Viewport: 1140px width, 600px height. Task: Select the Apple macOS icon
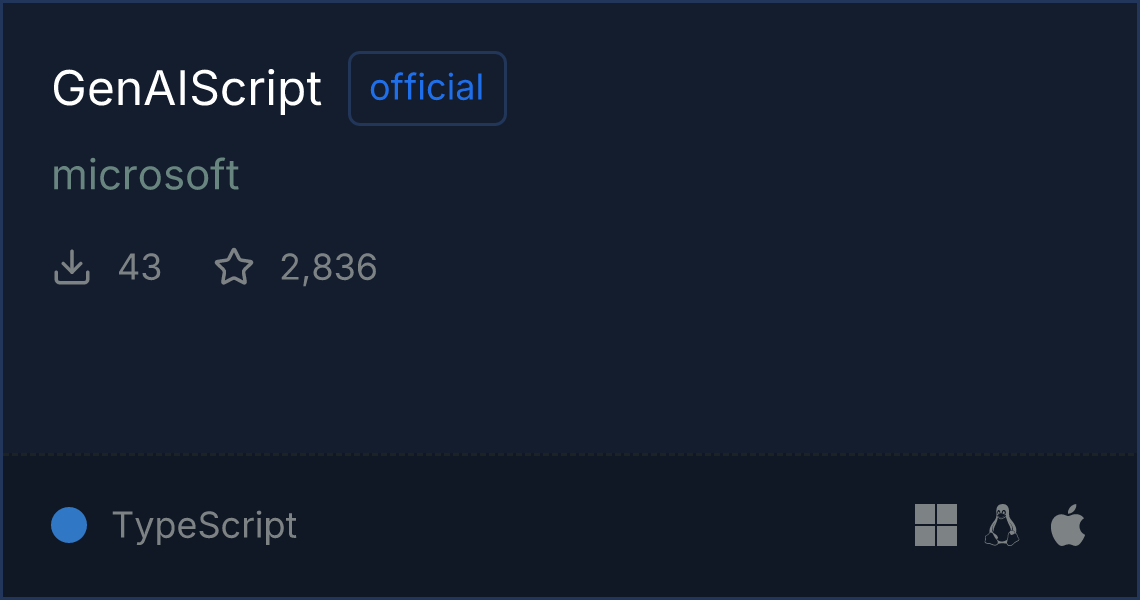(1068, 525)
